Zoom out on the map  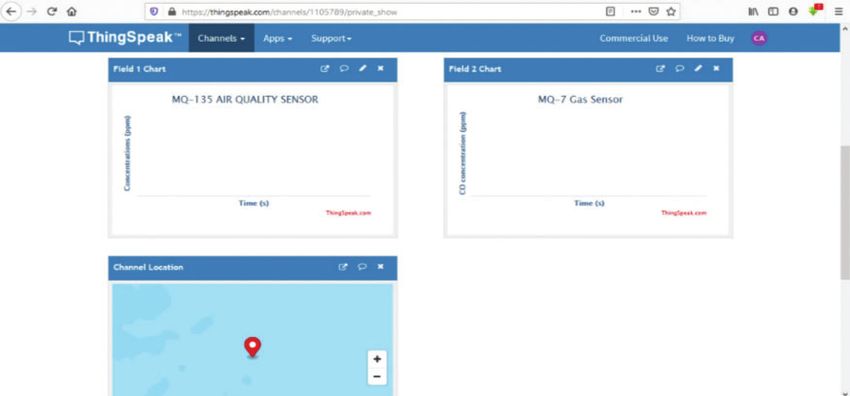[x=377, y=376]
